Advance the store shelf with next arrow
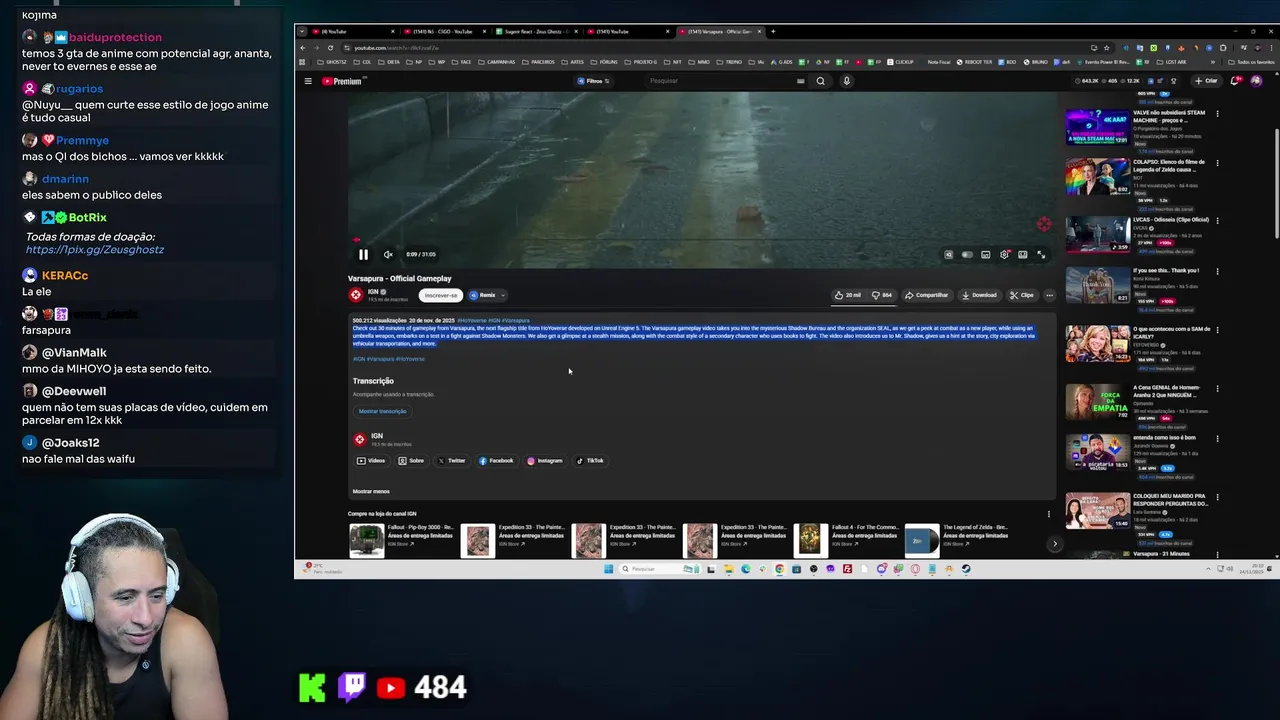 (x=1054, y=544)
